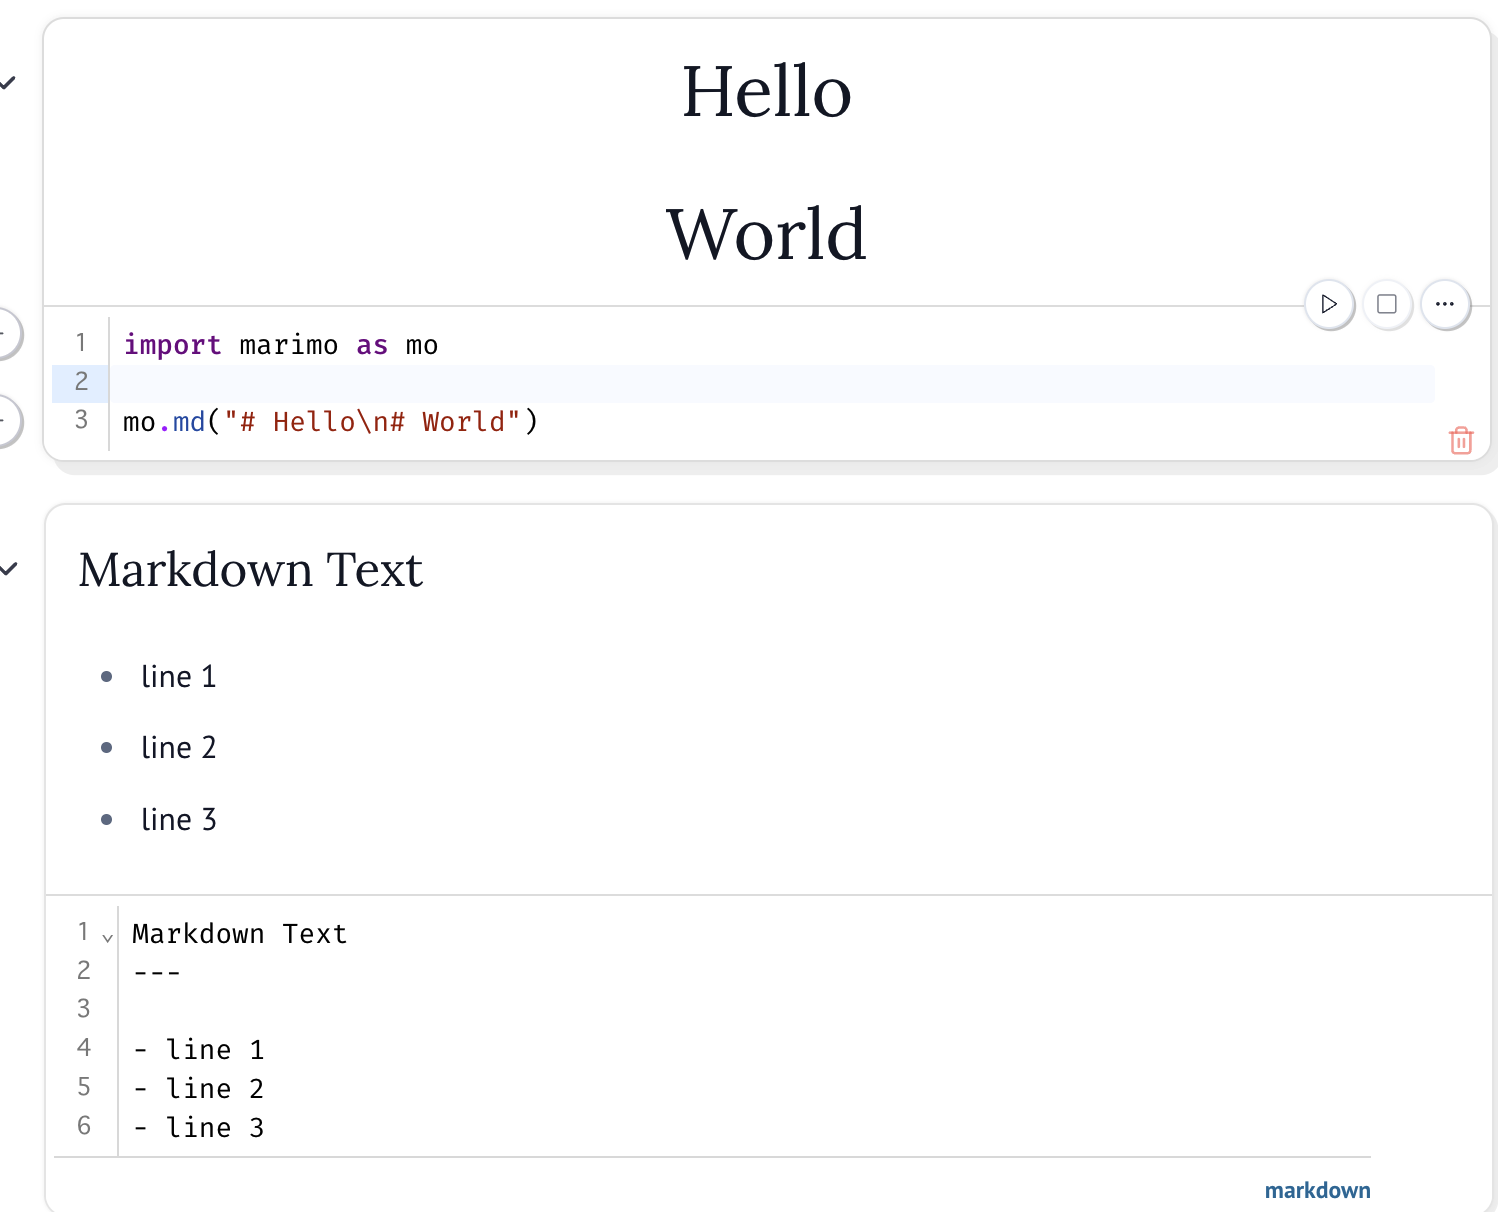Open the markdown language selector at bottom right
Viewport: 1498px width, 1212px height.
(1318, 1190)
